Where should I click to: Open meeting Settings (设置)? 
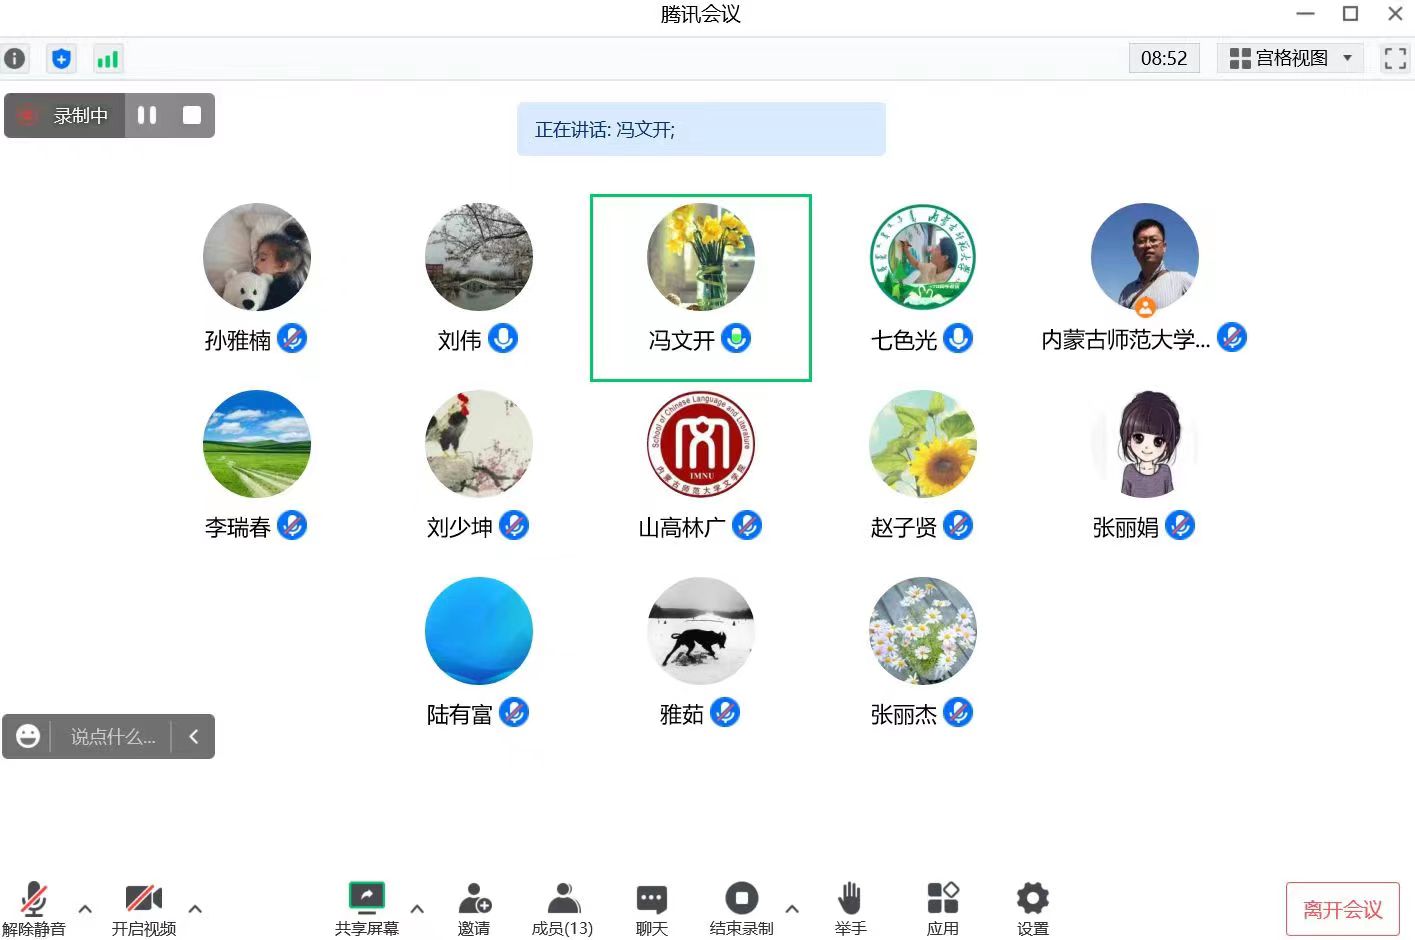point(1032,908)
